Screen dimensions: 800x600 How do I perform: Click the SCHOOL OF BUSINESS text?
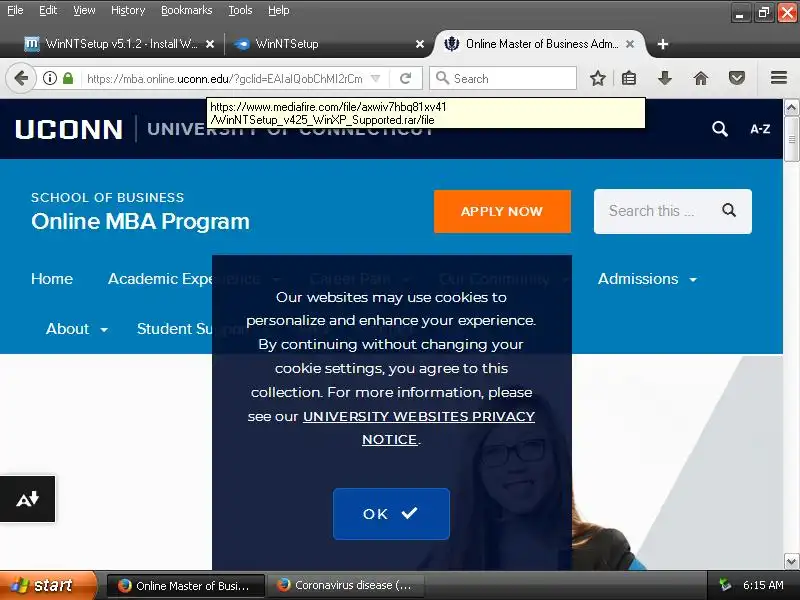click(x=108, y=198)
